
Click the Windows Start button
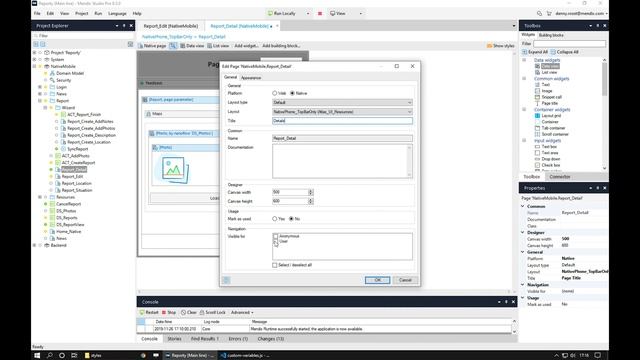point(37,356)
